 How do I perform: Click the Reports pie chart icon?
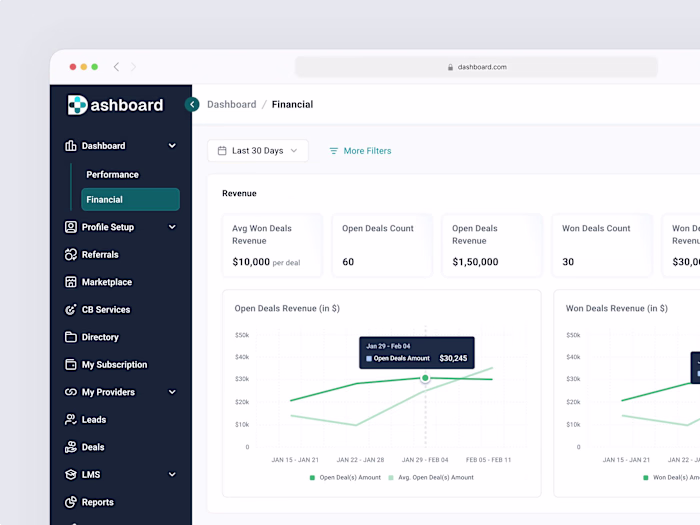pos(71,502)
